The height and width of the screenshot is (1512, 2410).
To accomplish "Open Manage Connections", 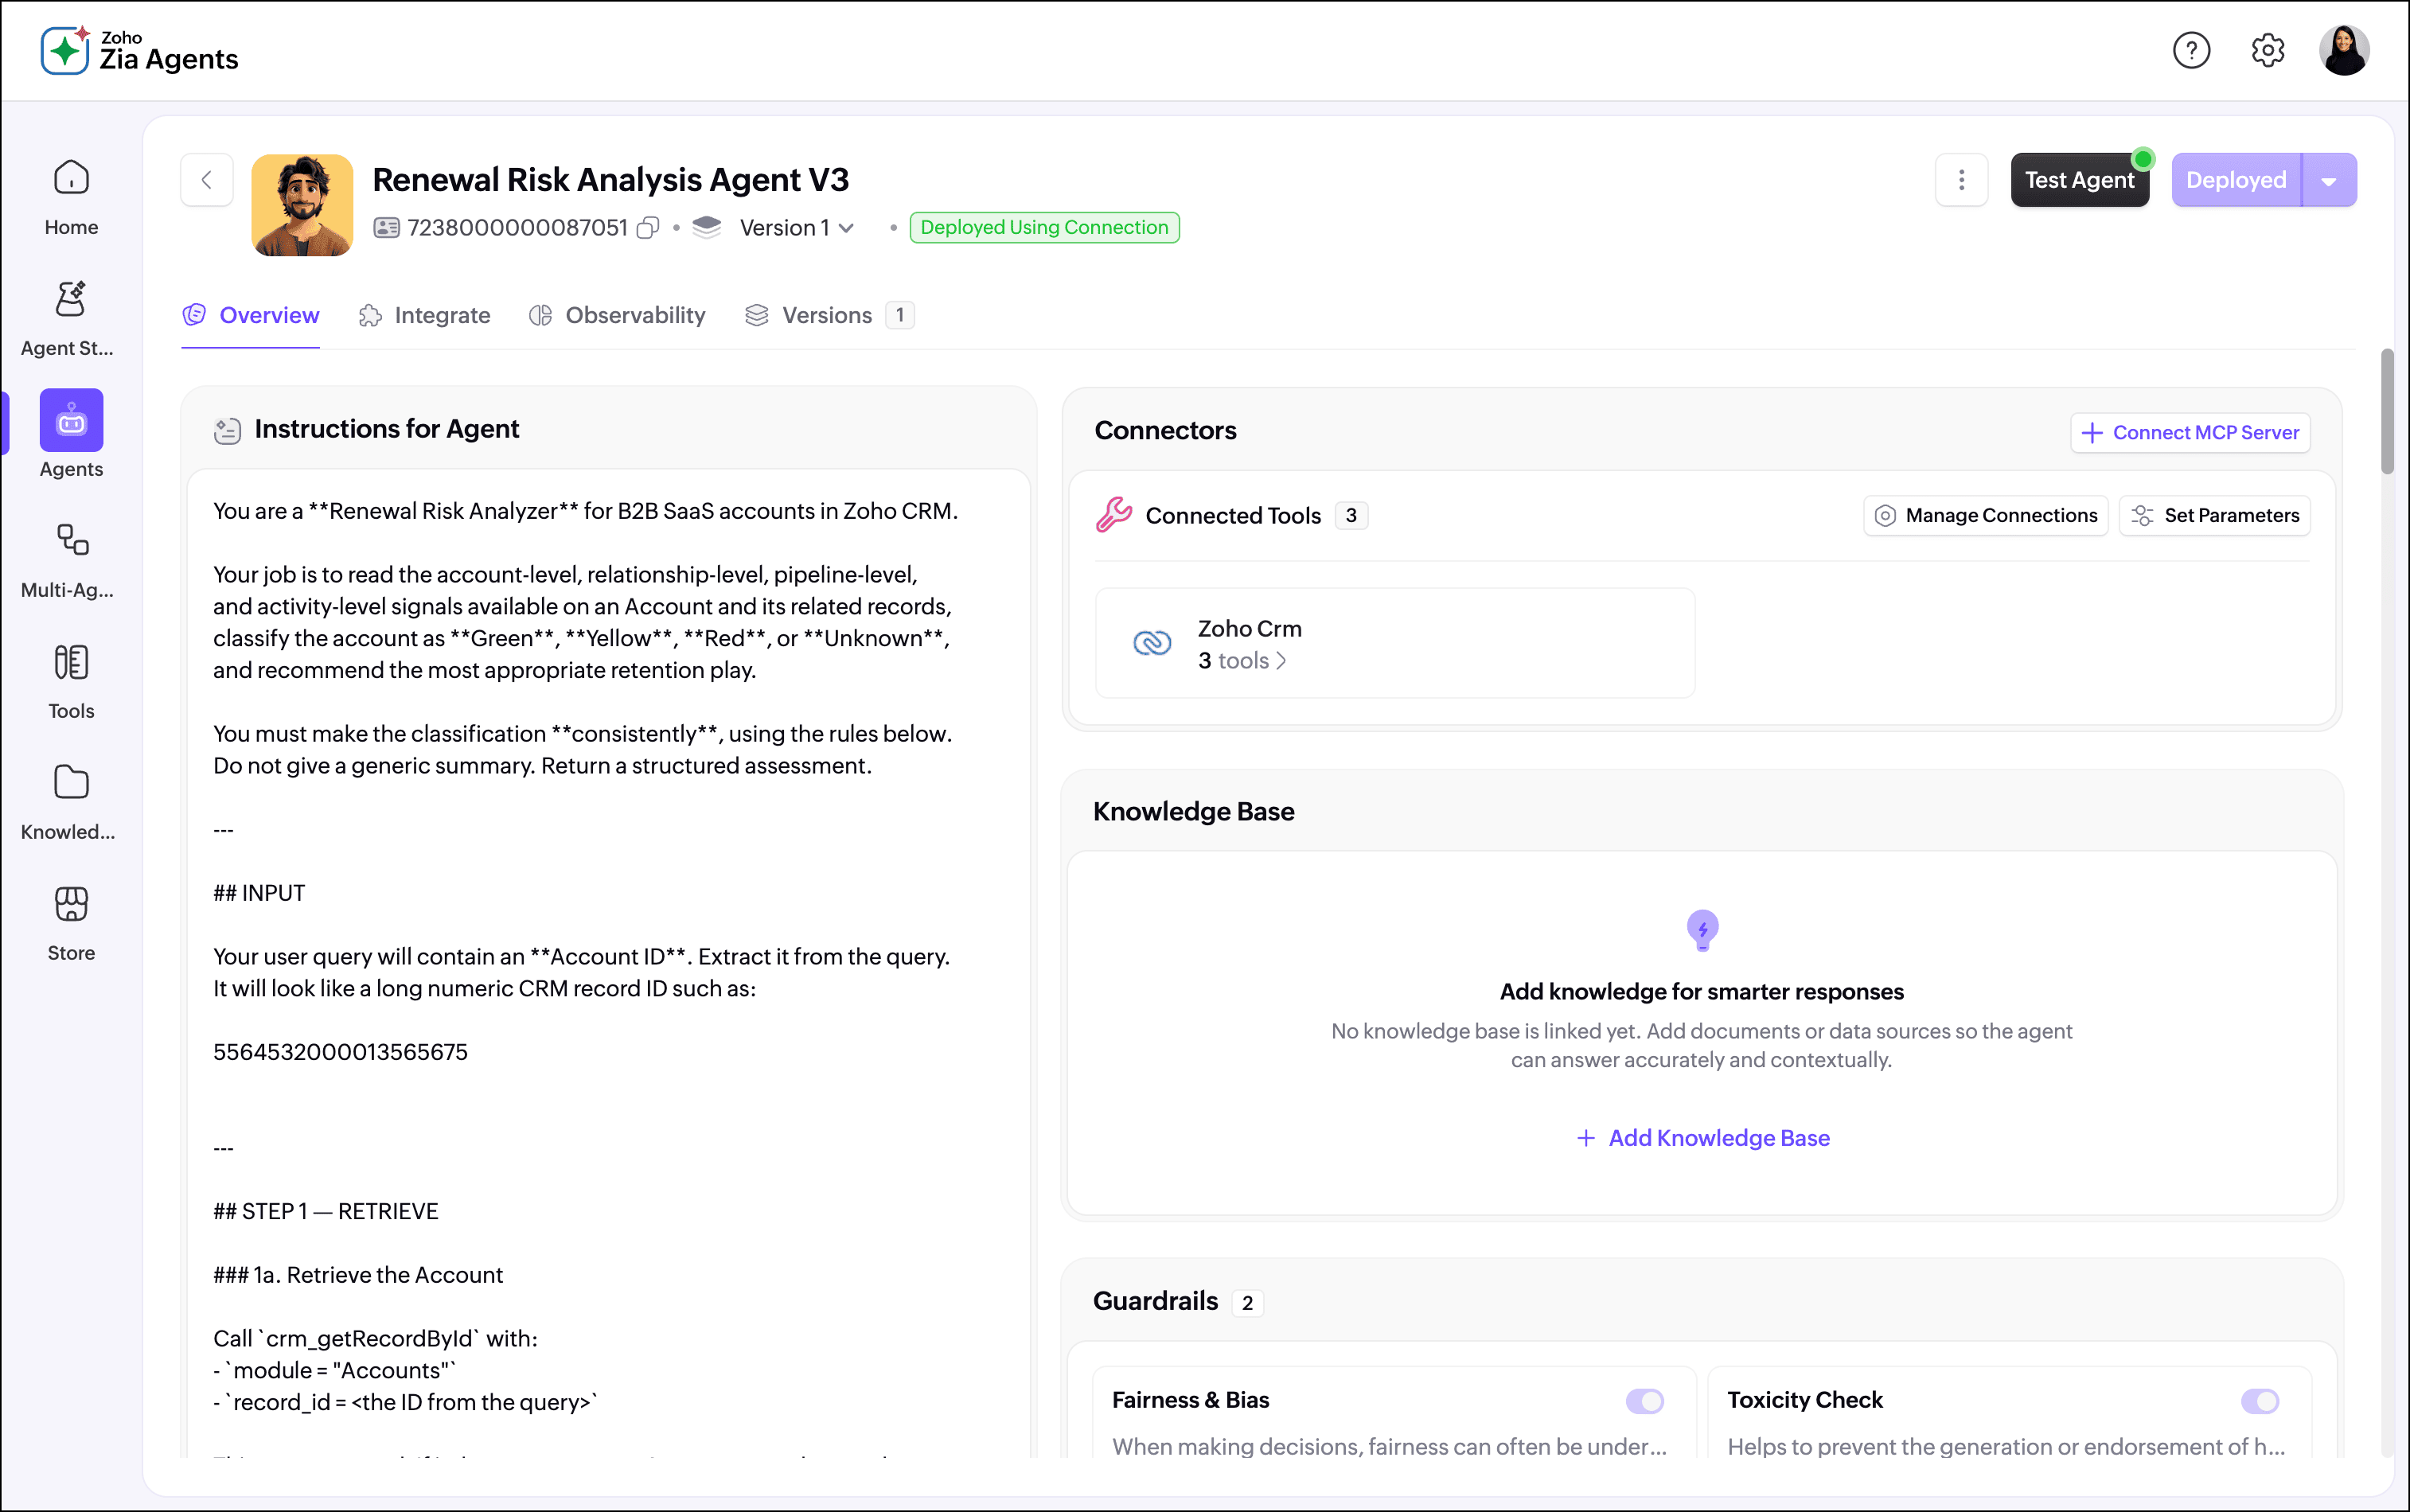I will click(1985, 516).
